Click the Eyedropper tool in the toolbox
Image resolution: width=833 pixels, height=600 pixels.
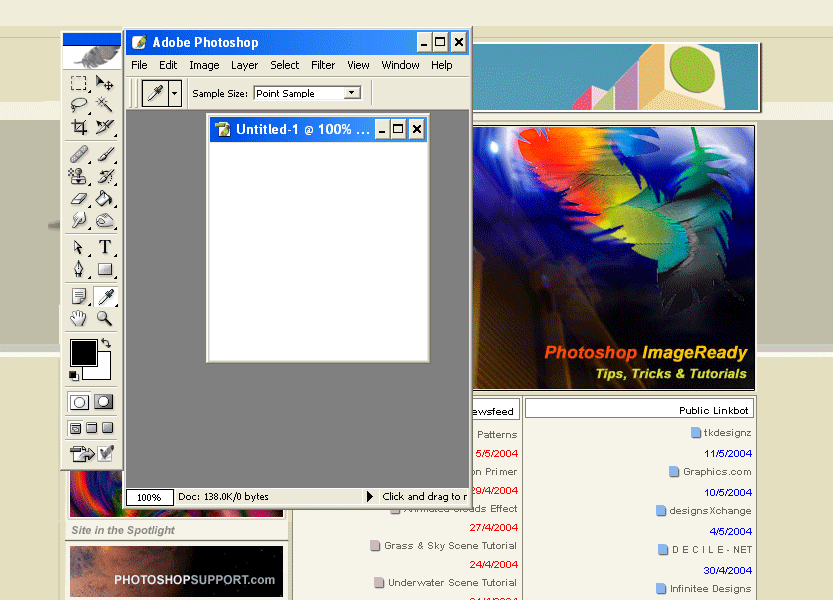[105, 297]
